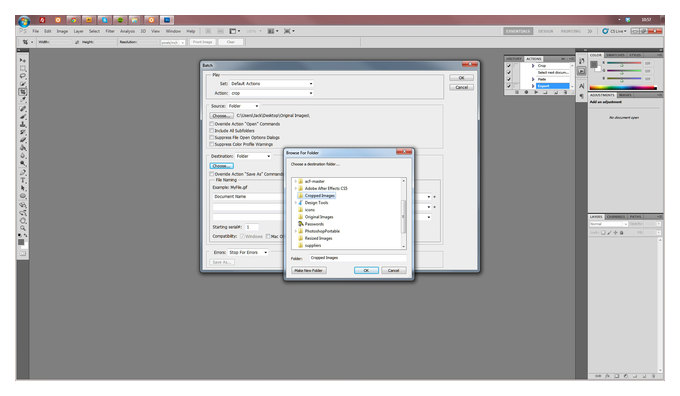Expand the PhotoshopPortable folder node

[295, 231]
